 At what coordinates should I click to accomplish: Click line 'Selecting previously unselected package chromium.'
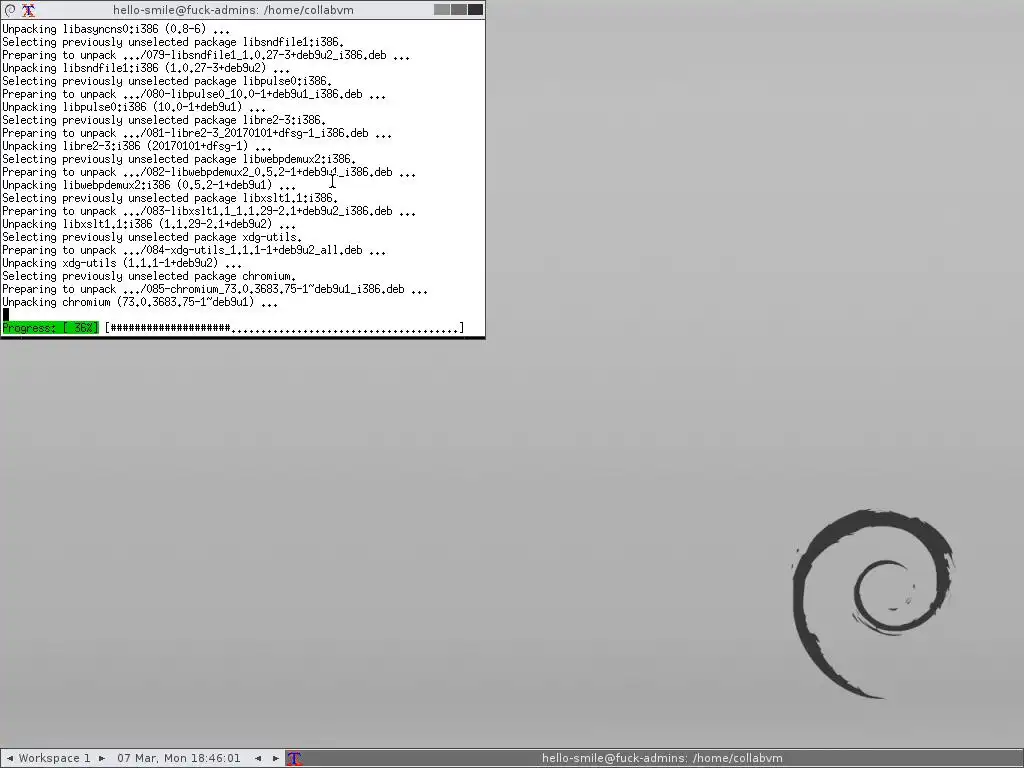(x=149, y=276)
